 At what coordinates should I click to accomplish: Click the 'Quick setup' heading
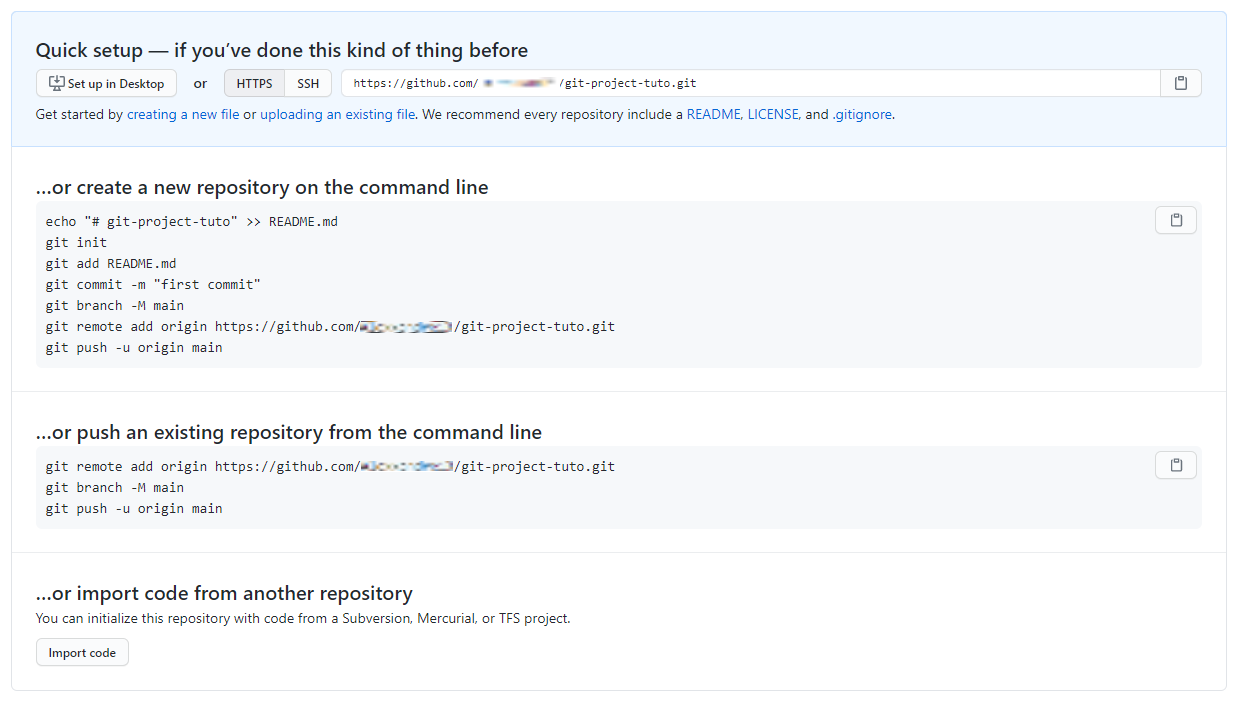pos(281,50)
